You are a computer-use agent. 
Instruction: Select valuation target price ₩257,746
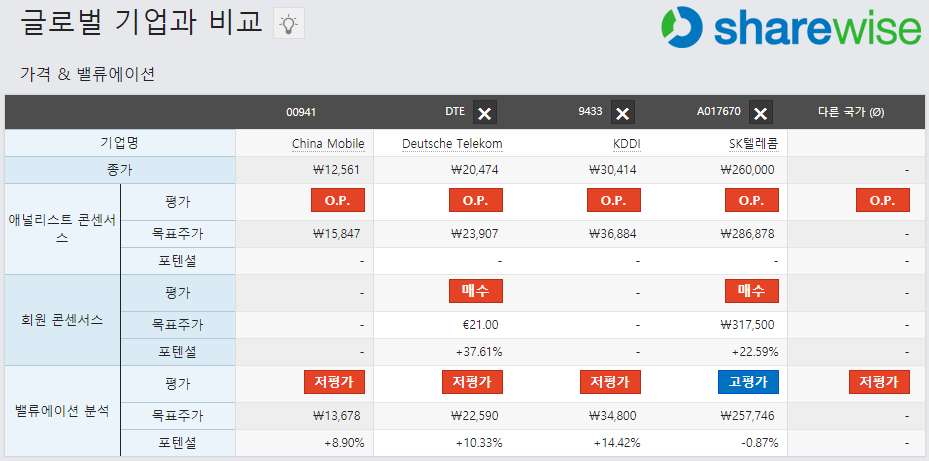(747, 416)
